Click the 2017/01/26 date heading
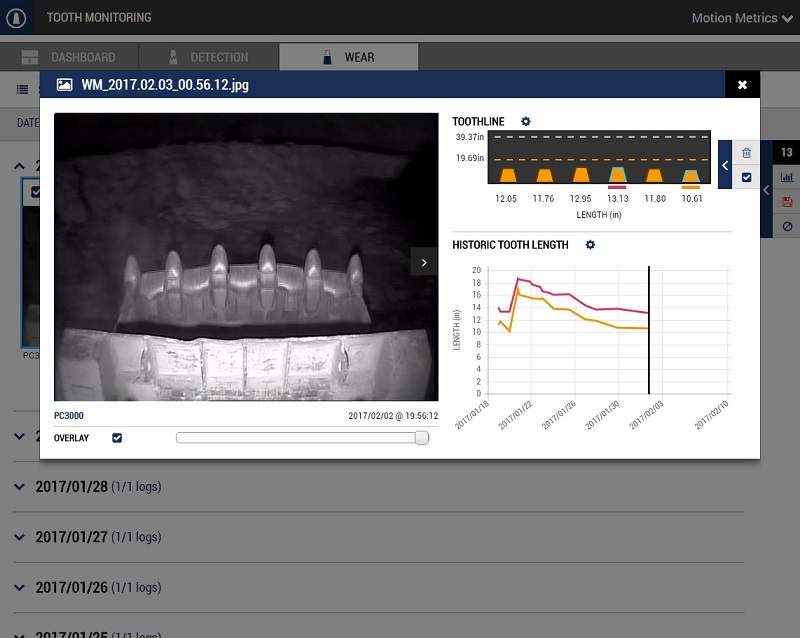 [71, 587]
